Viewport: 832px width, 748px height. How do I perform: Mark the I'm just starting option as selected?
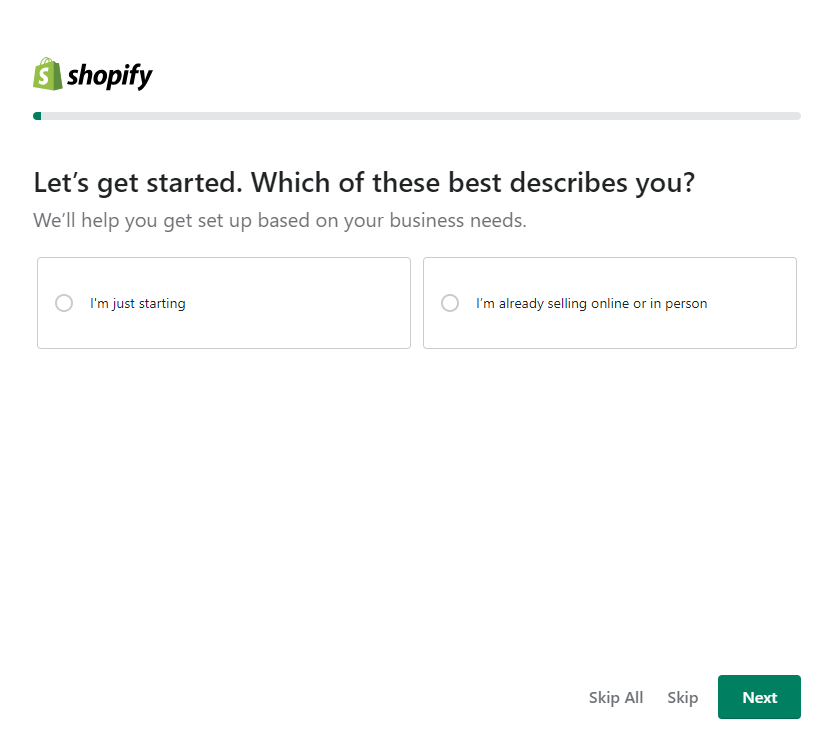coord(64,302)
